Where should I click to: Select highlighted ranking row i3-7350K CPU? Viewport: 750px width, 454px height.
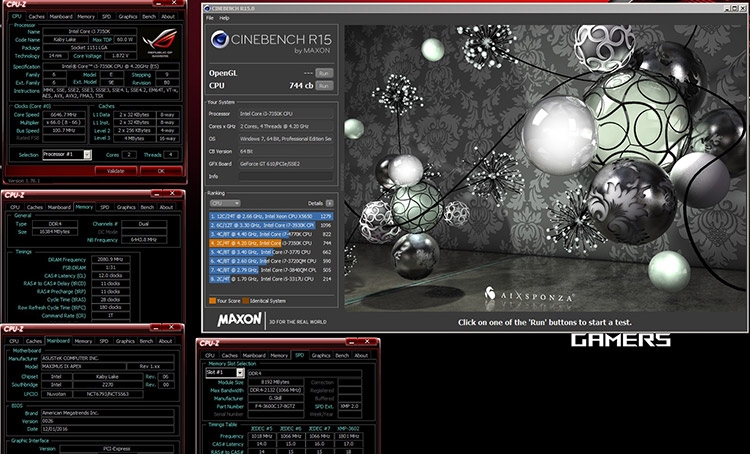point(271,243)
